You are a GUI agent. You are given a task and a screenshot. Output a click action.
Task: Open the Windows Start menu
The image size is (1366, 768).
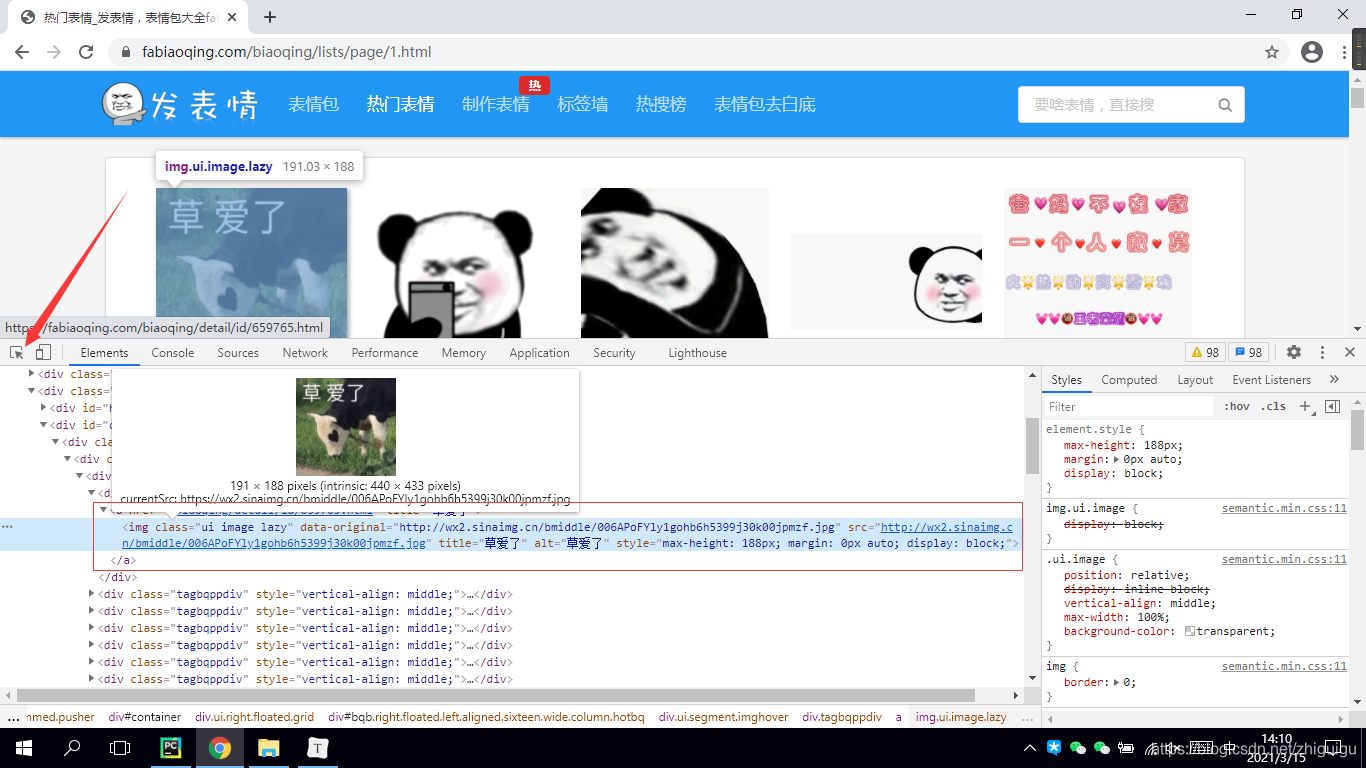tap(22, 748)
